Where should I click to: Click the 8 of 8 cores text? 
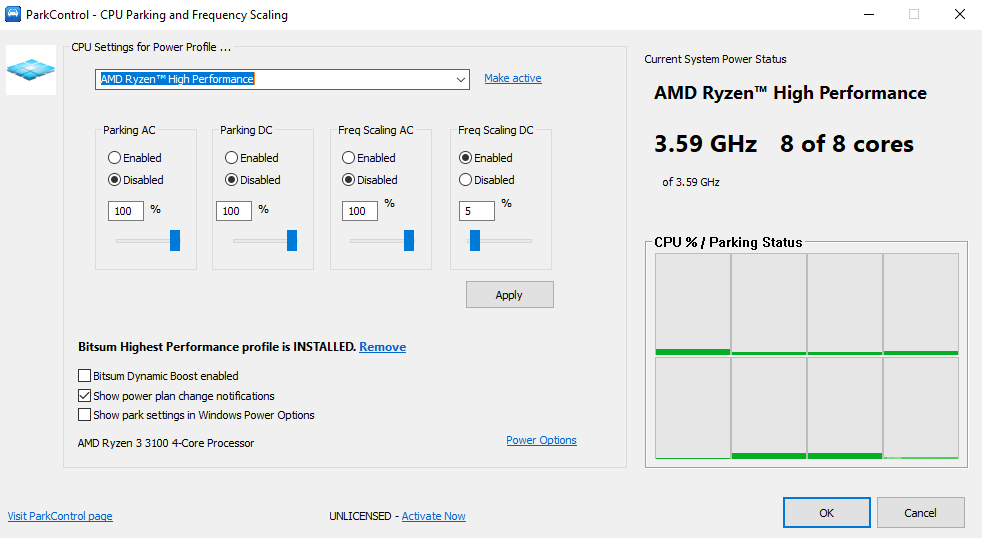pos(847,144)
